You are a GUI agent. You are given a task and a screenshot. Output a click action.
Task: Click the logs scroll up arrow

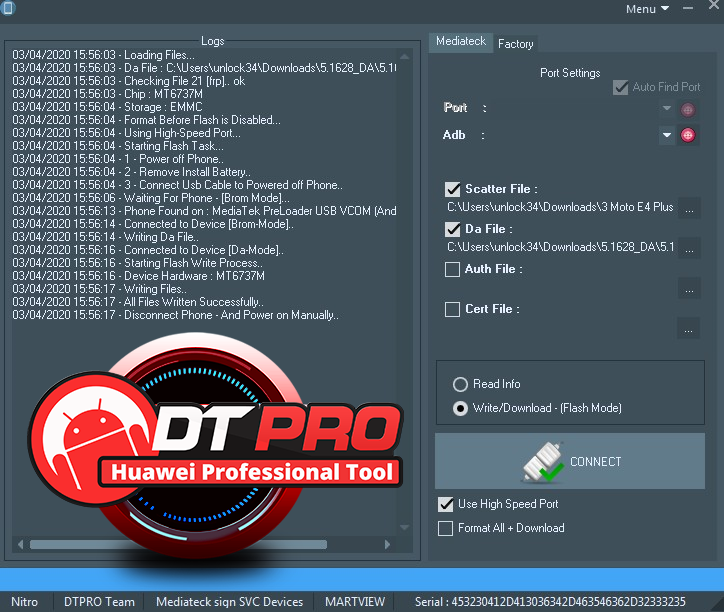click(x=404, y=56)
